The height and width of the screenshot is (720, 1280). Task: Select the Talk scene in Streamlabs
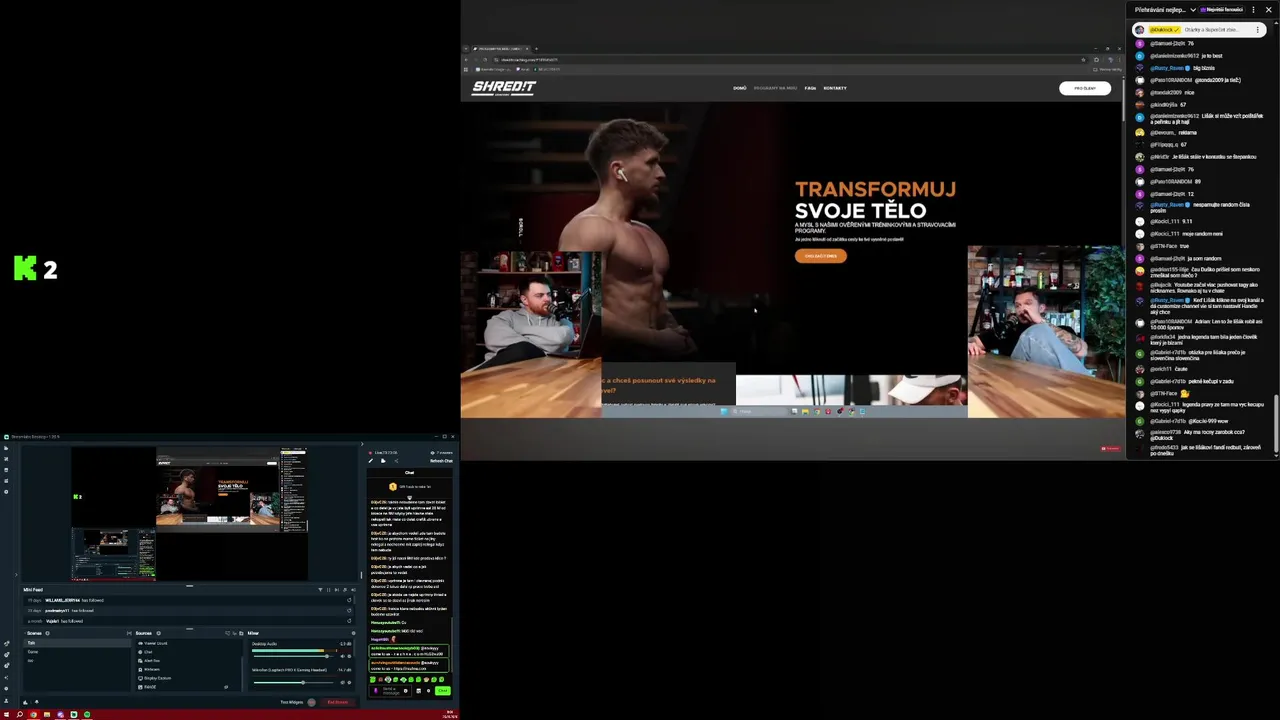(x=77, y=643)
